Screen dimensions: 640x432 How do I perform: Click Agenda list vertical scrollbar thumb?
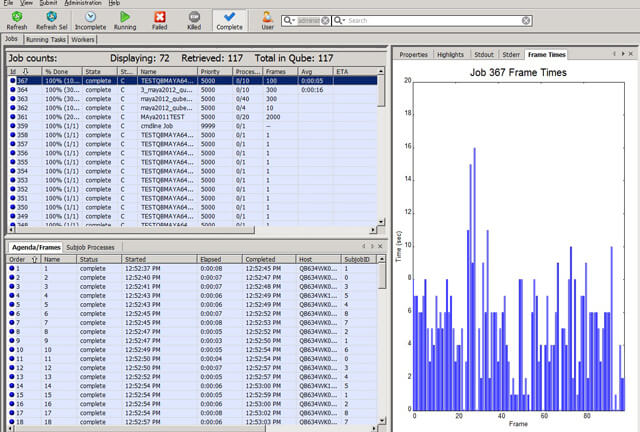(382, 276)
